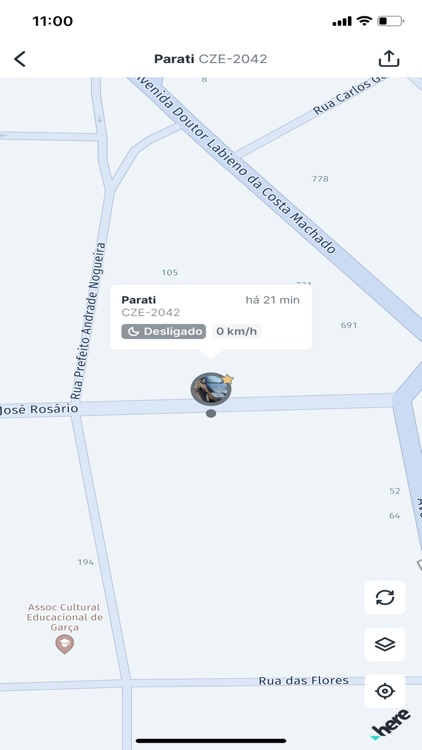
Task: Open the share/export icon
Action: click(x=389, y=58)
